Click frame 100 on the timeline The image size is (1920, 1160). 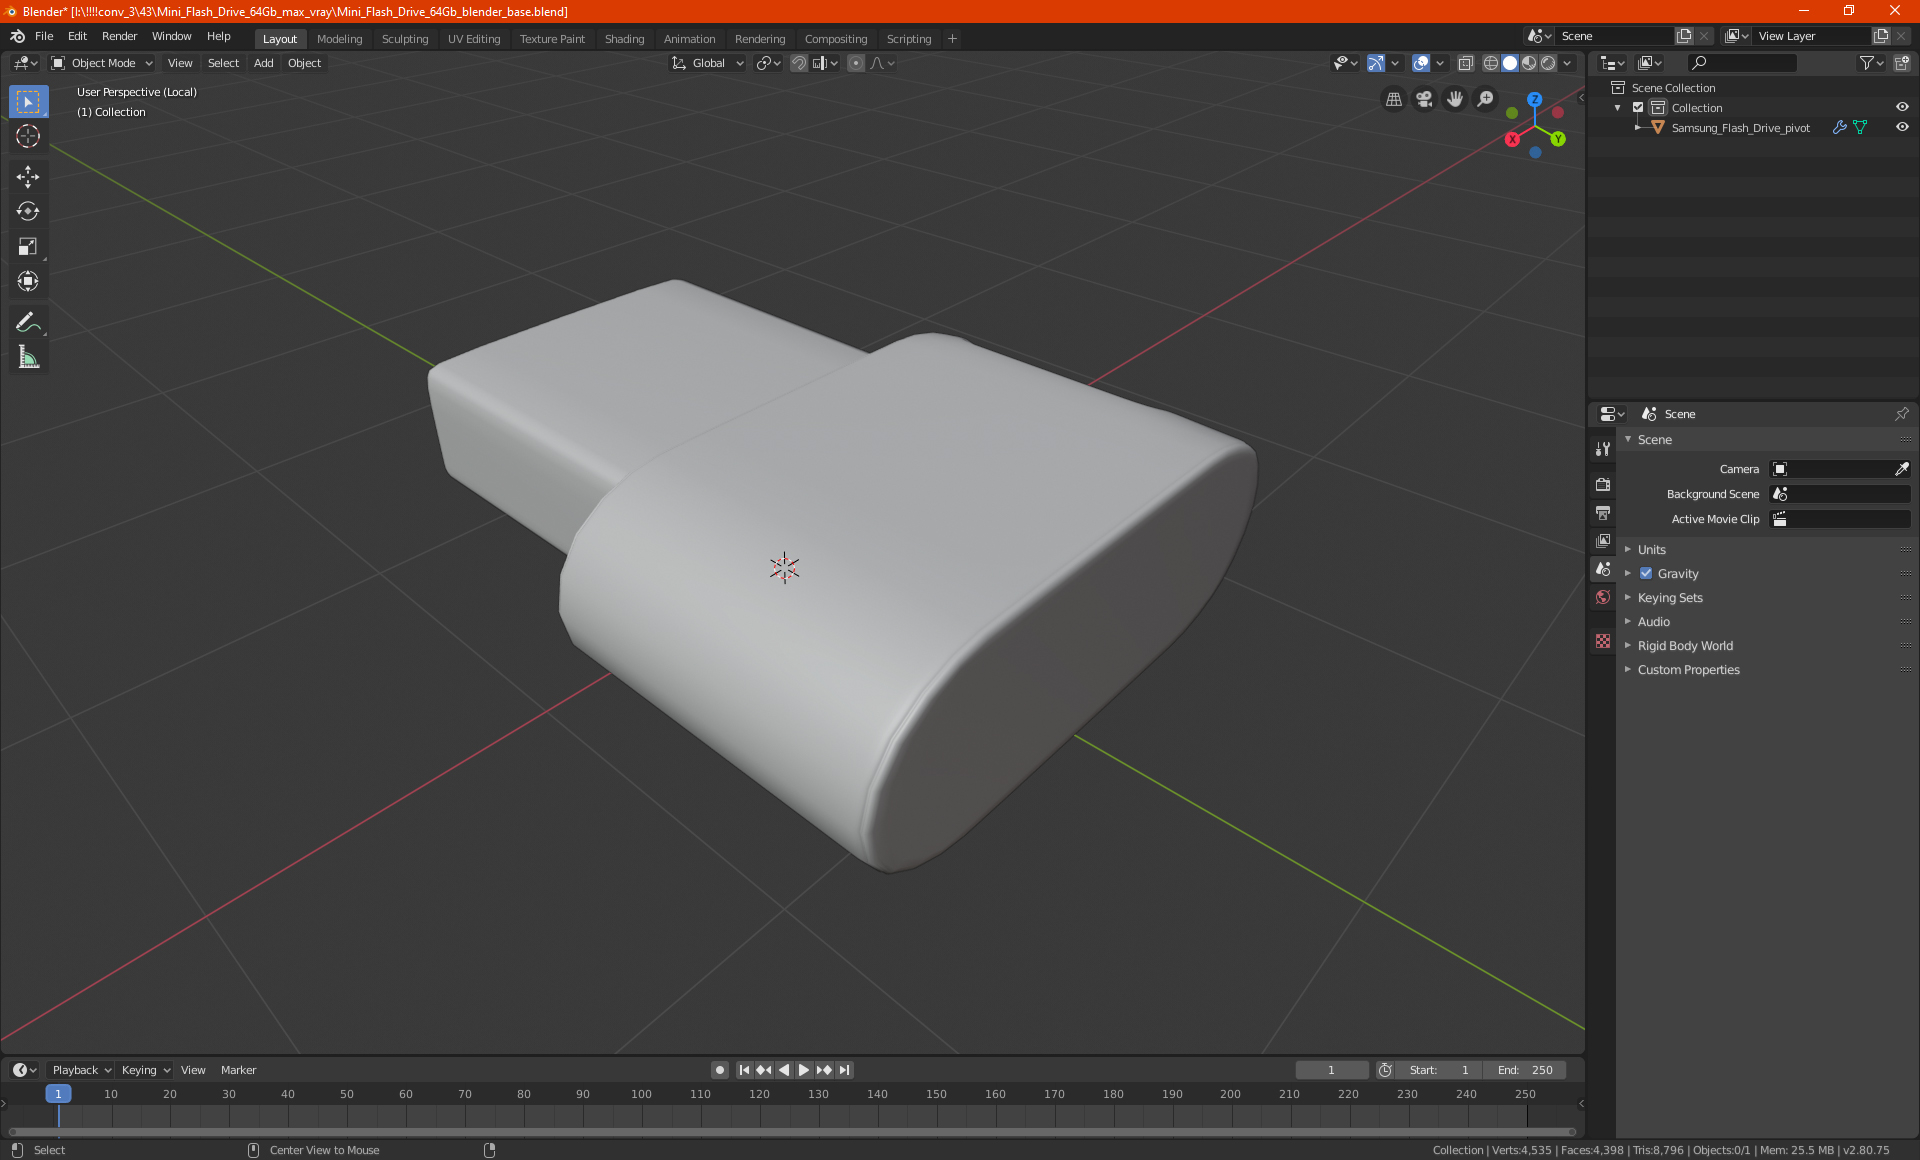(x=641, y=1094)
